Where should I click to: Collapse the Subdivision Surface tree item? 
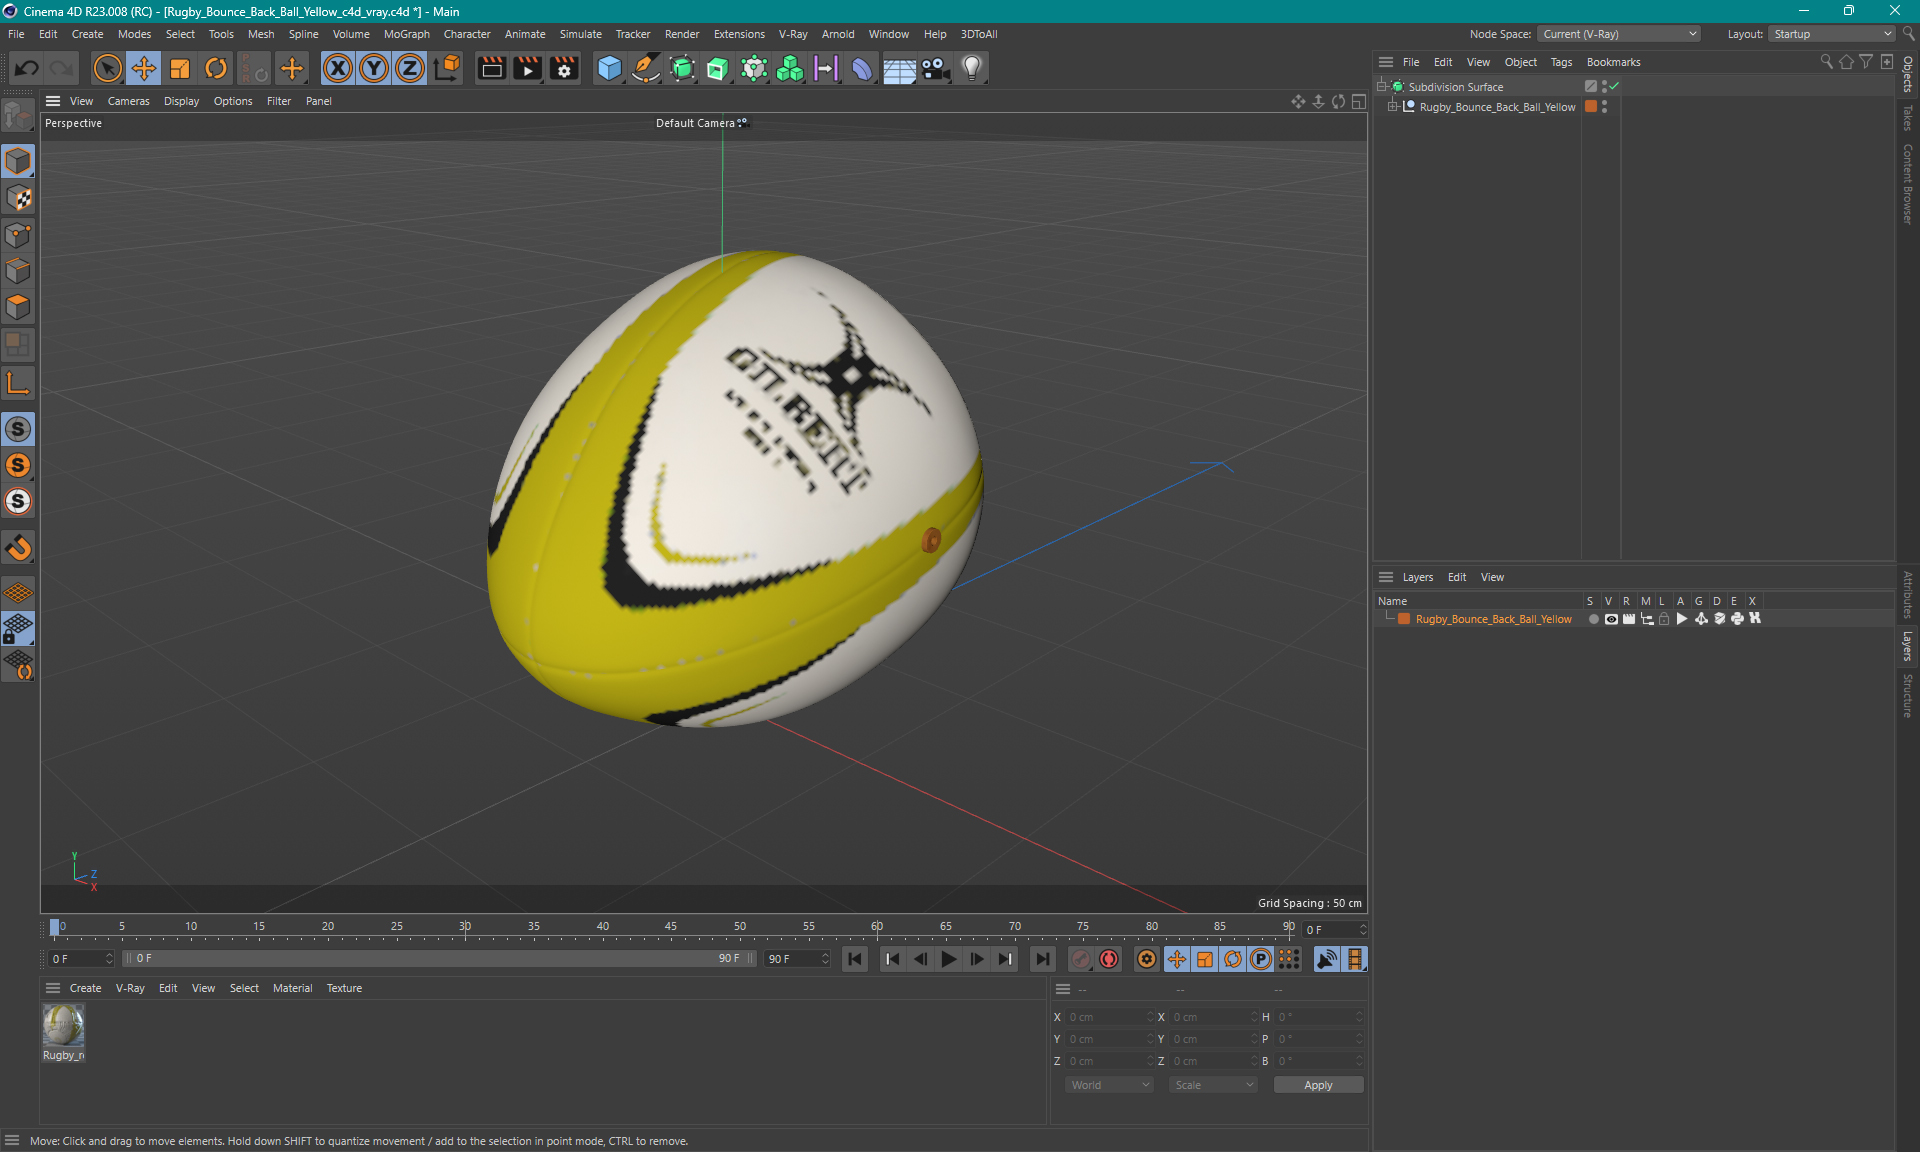(1382, 87)
